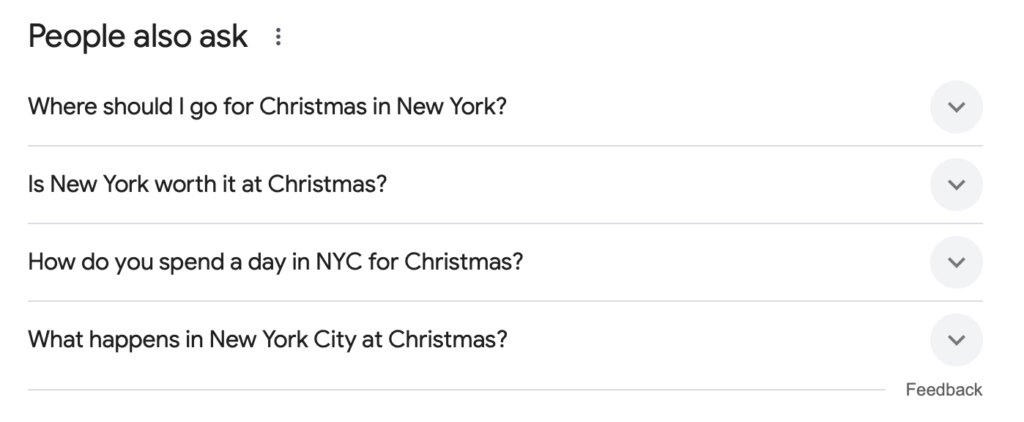Viewport: 1024px width, 422px height.
Task: Open the three-dot menu beside People also ask
Action: pos(278,38)
